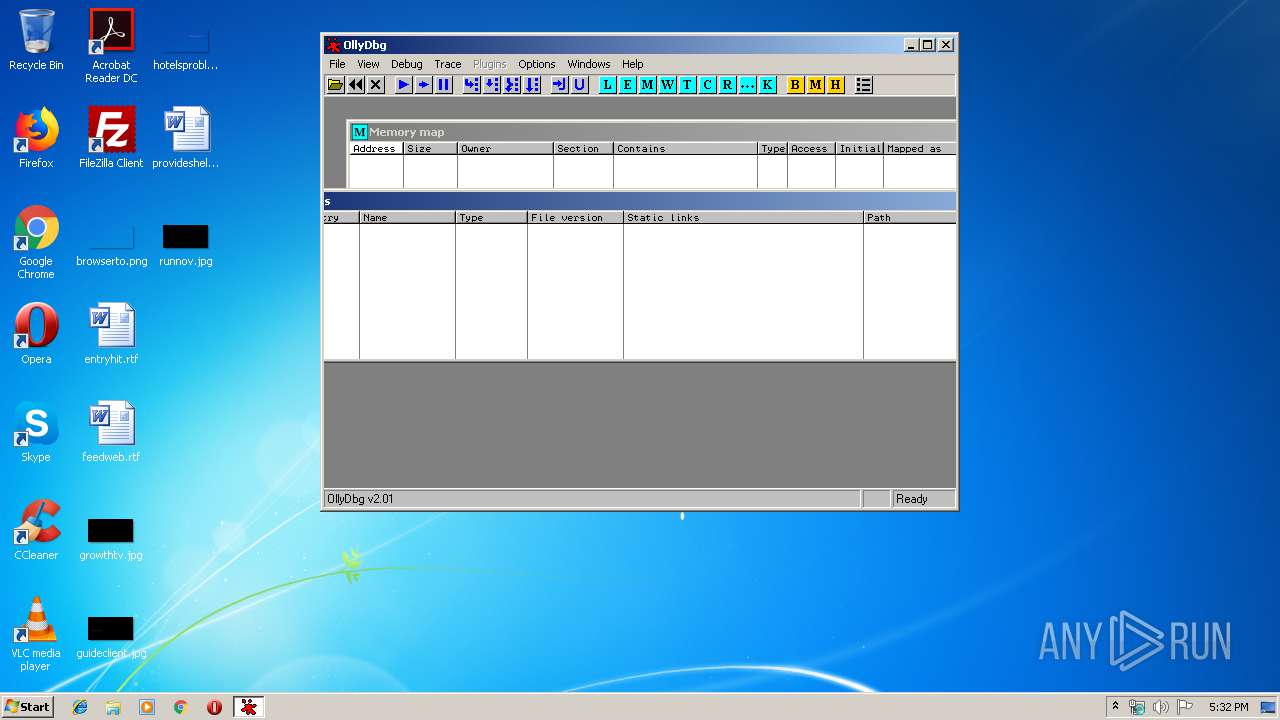The image size is (1280, 720).
Task: Click the Ready status bar field
Action: pos(923,499)
